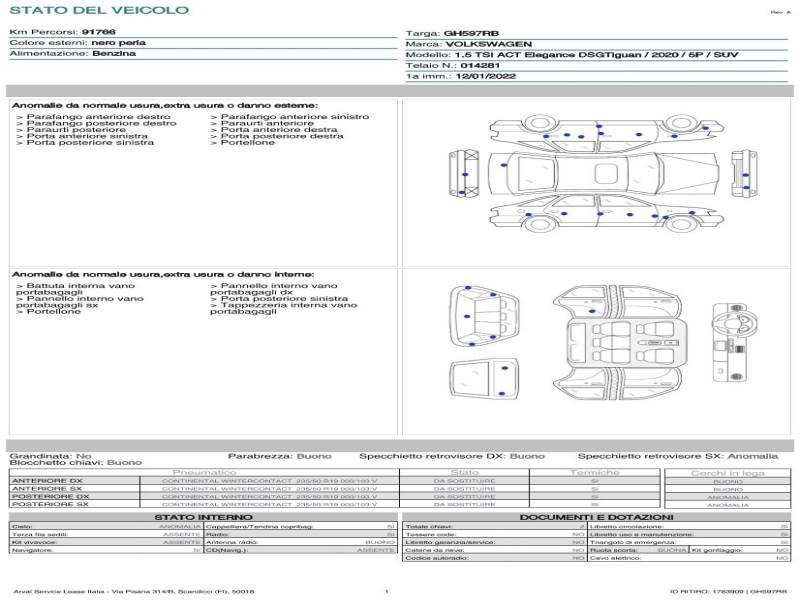
Task: Click the fuel type value "Benzina"
Action: pyautogui.click(x=114, y=54)
